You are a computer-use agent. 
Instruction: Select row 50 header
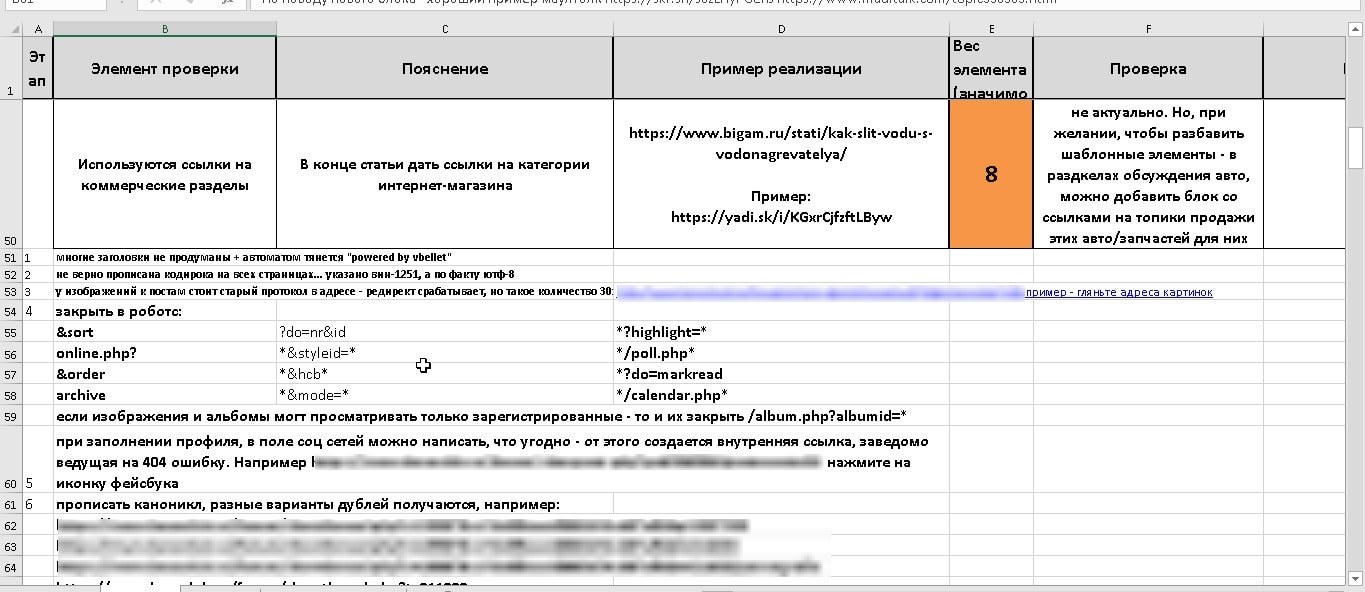[11, 174]
